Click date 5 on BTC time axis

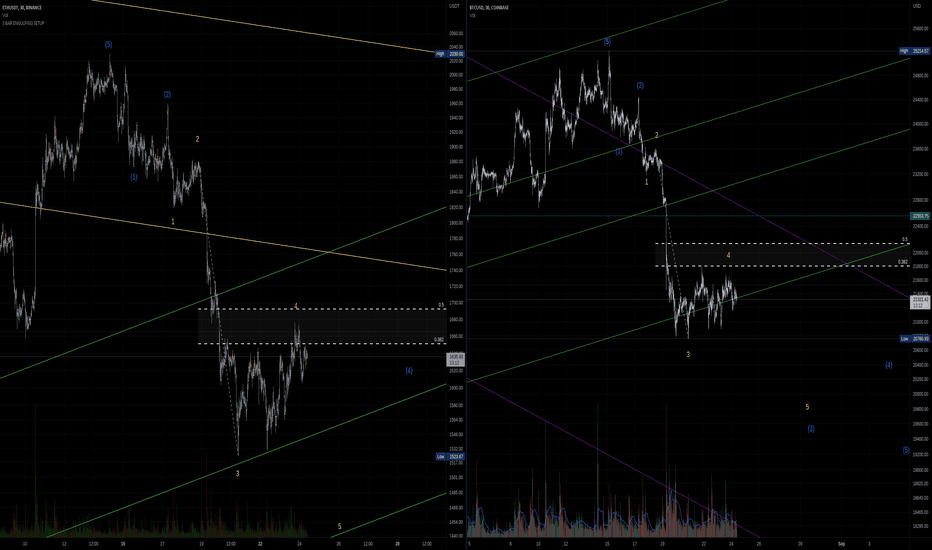click(x=469, y=543)
